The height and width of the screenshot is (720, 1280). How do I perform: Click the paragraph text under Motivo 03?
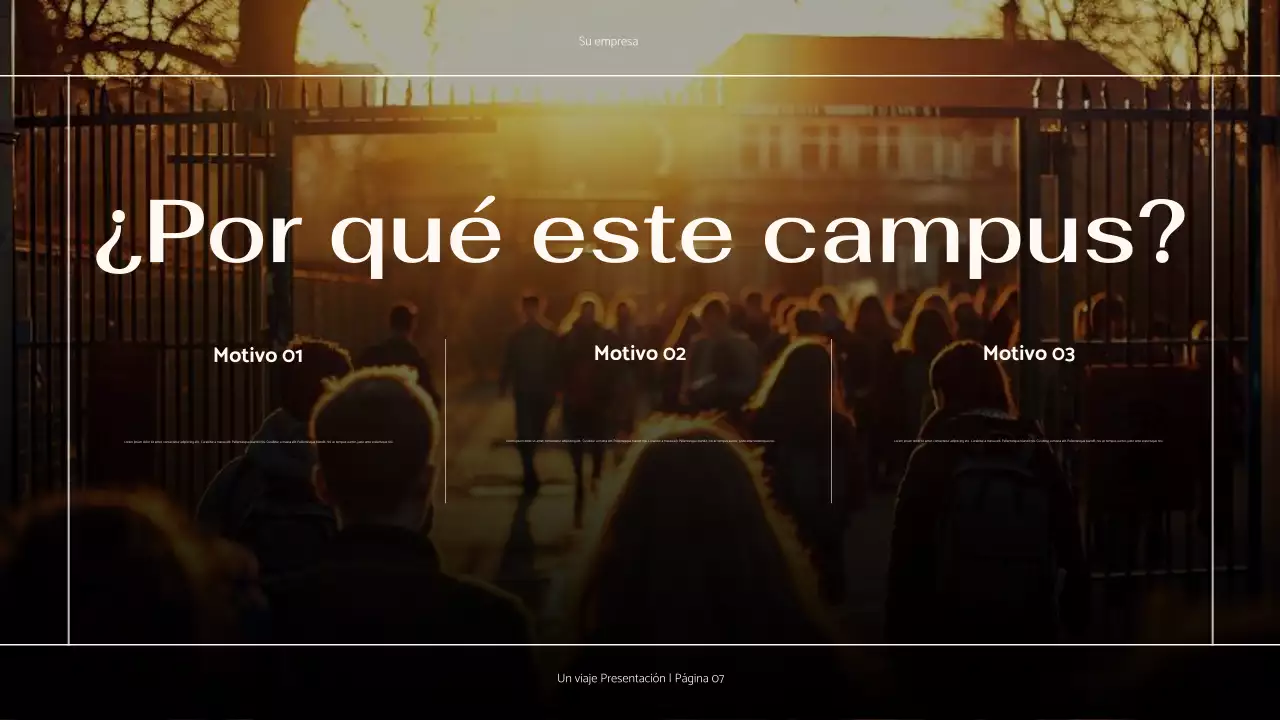point(1028,440)
